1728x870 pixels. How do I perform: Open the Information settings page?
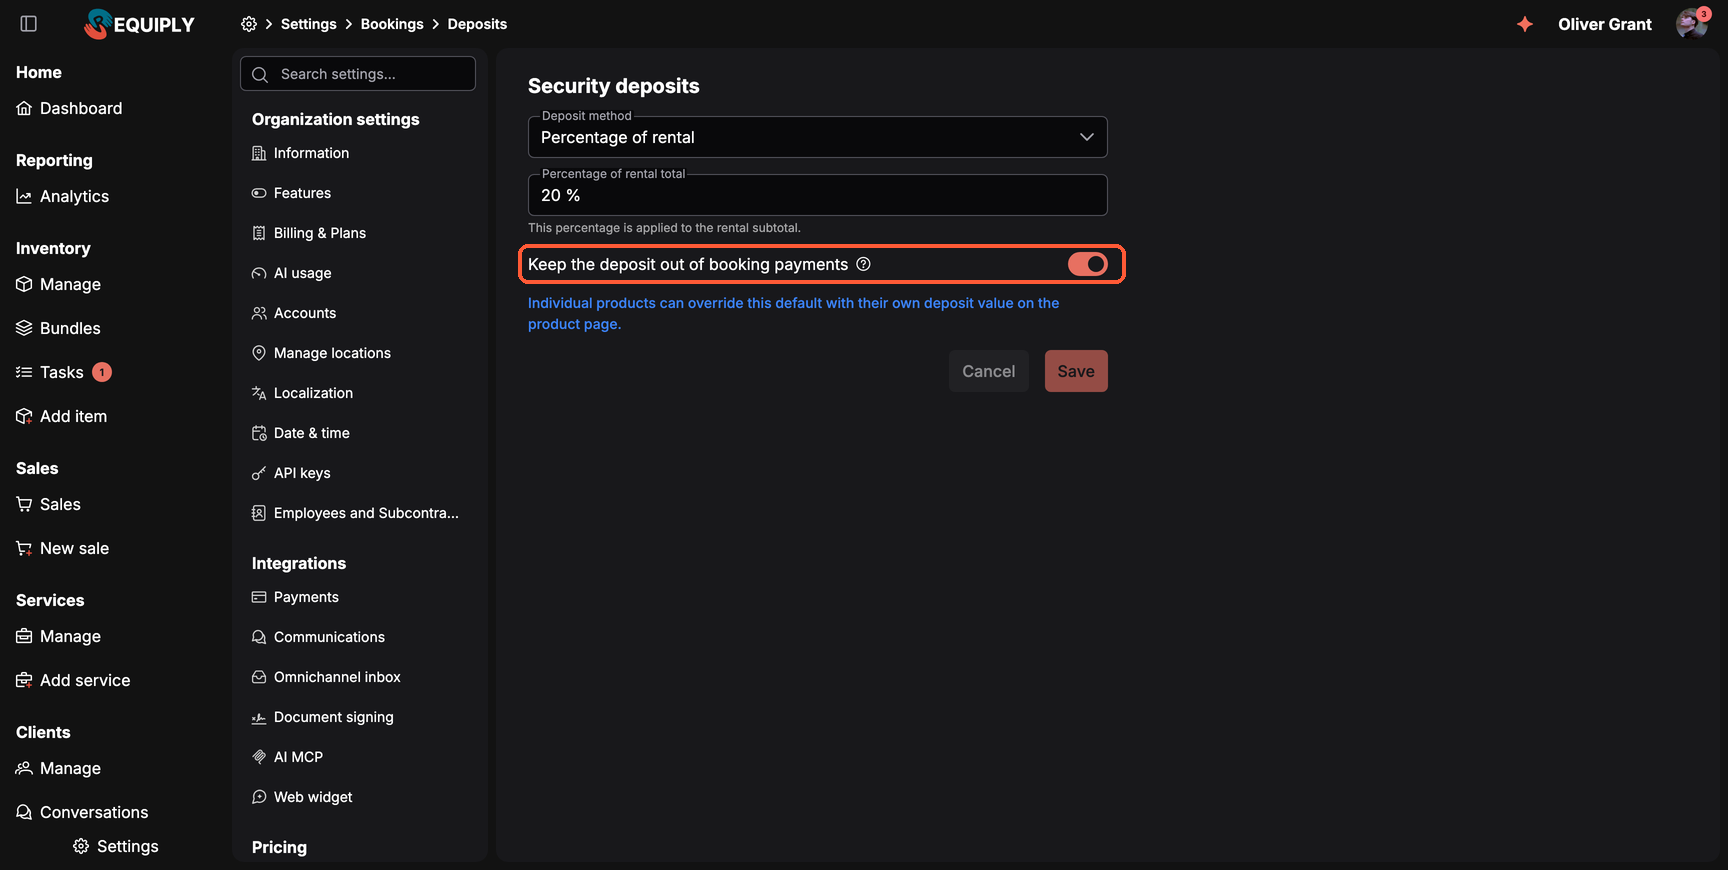[301, 153]
